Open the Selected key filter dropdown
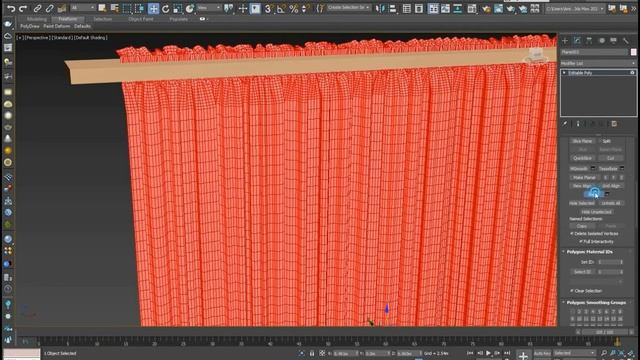This screenshot has height=360, width=640. pos(574,353)
